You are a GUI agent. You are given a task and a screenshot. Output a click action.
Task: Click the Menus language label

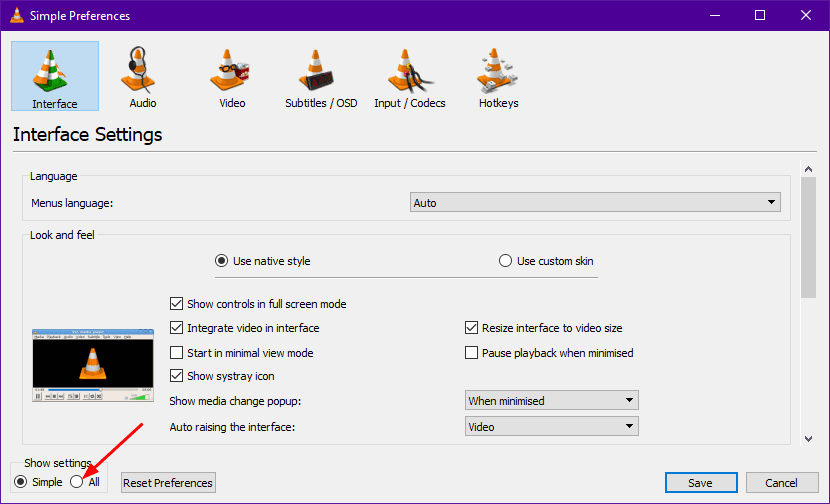click(x=72, y=203)
